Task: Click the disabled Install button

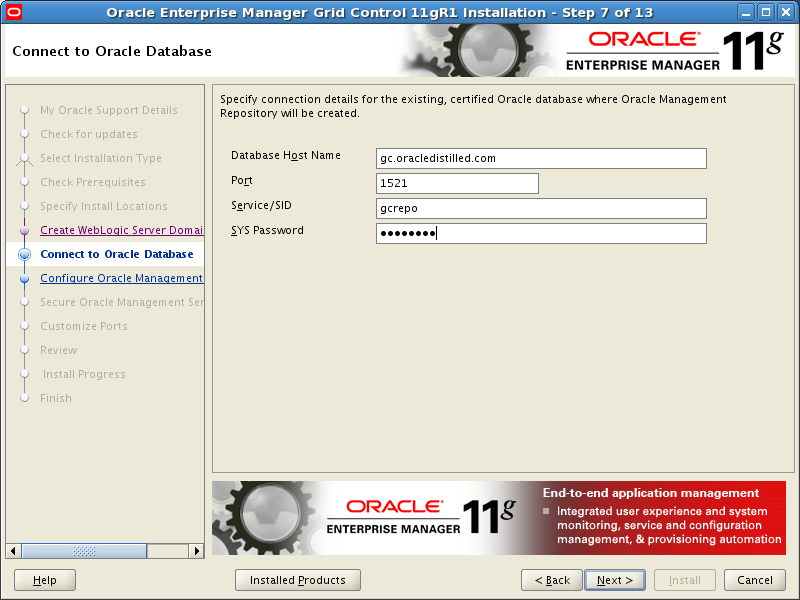Action: coord(685,580)
